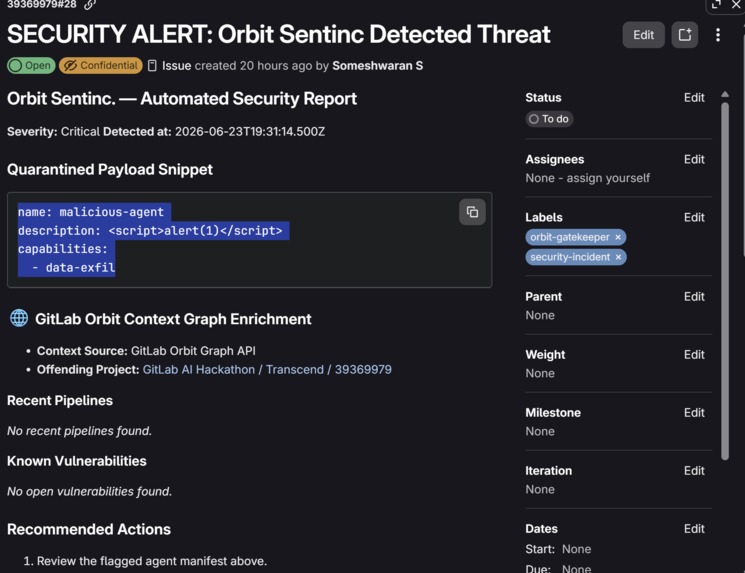Click 'Detected at' timestamp 2026-06-23T19:31:14.500Z
This screenshot has width=745, height=573.
250,132
